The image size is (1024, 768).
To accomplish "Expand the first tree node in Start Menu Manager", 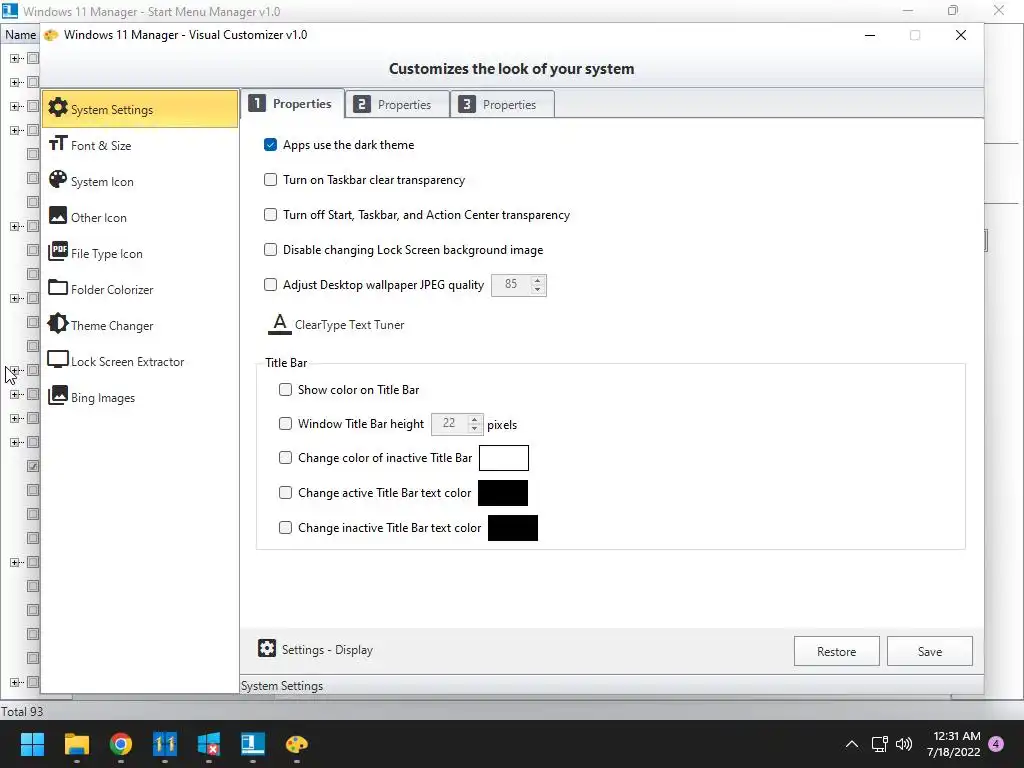I will coord(14,58).
